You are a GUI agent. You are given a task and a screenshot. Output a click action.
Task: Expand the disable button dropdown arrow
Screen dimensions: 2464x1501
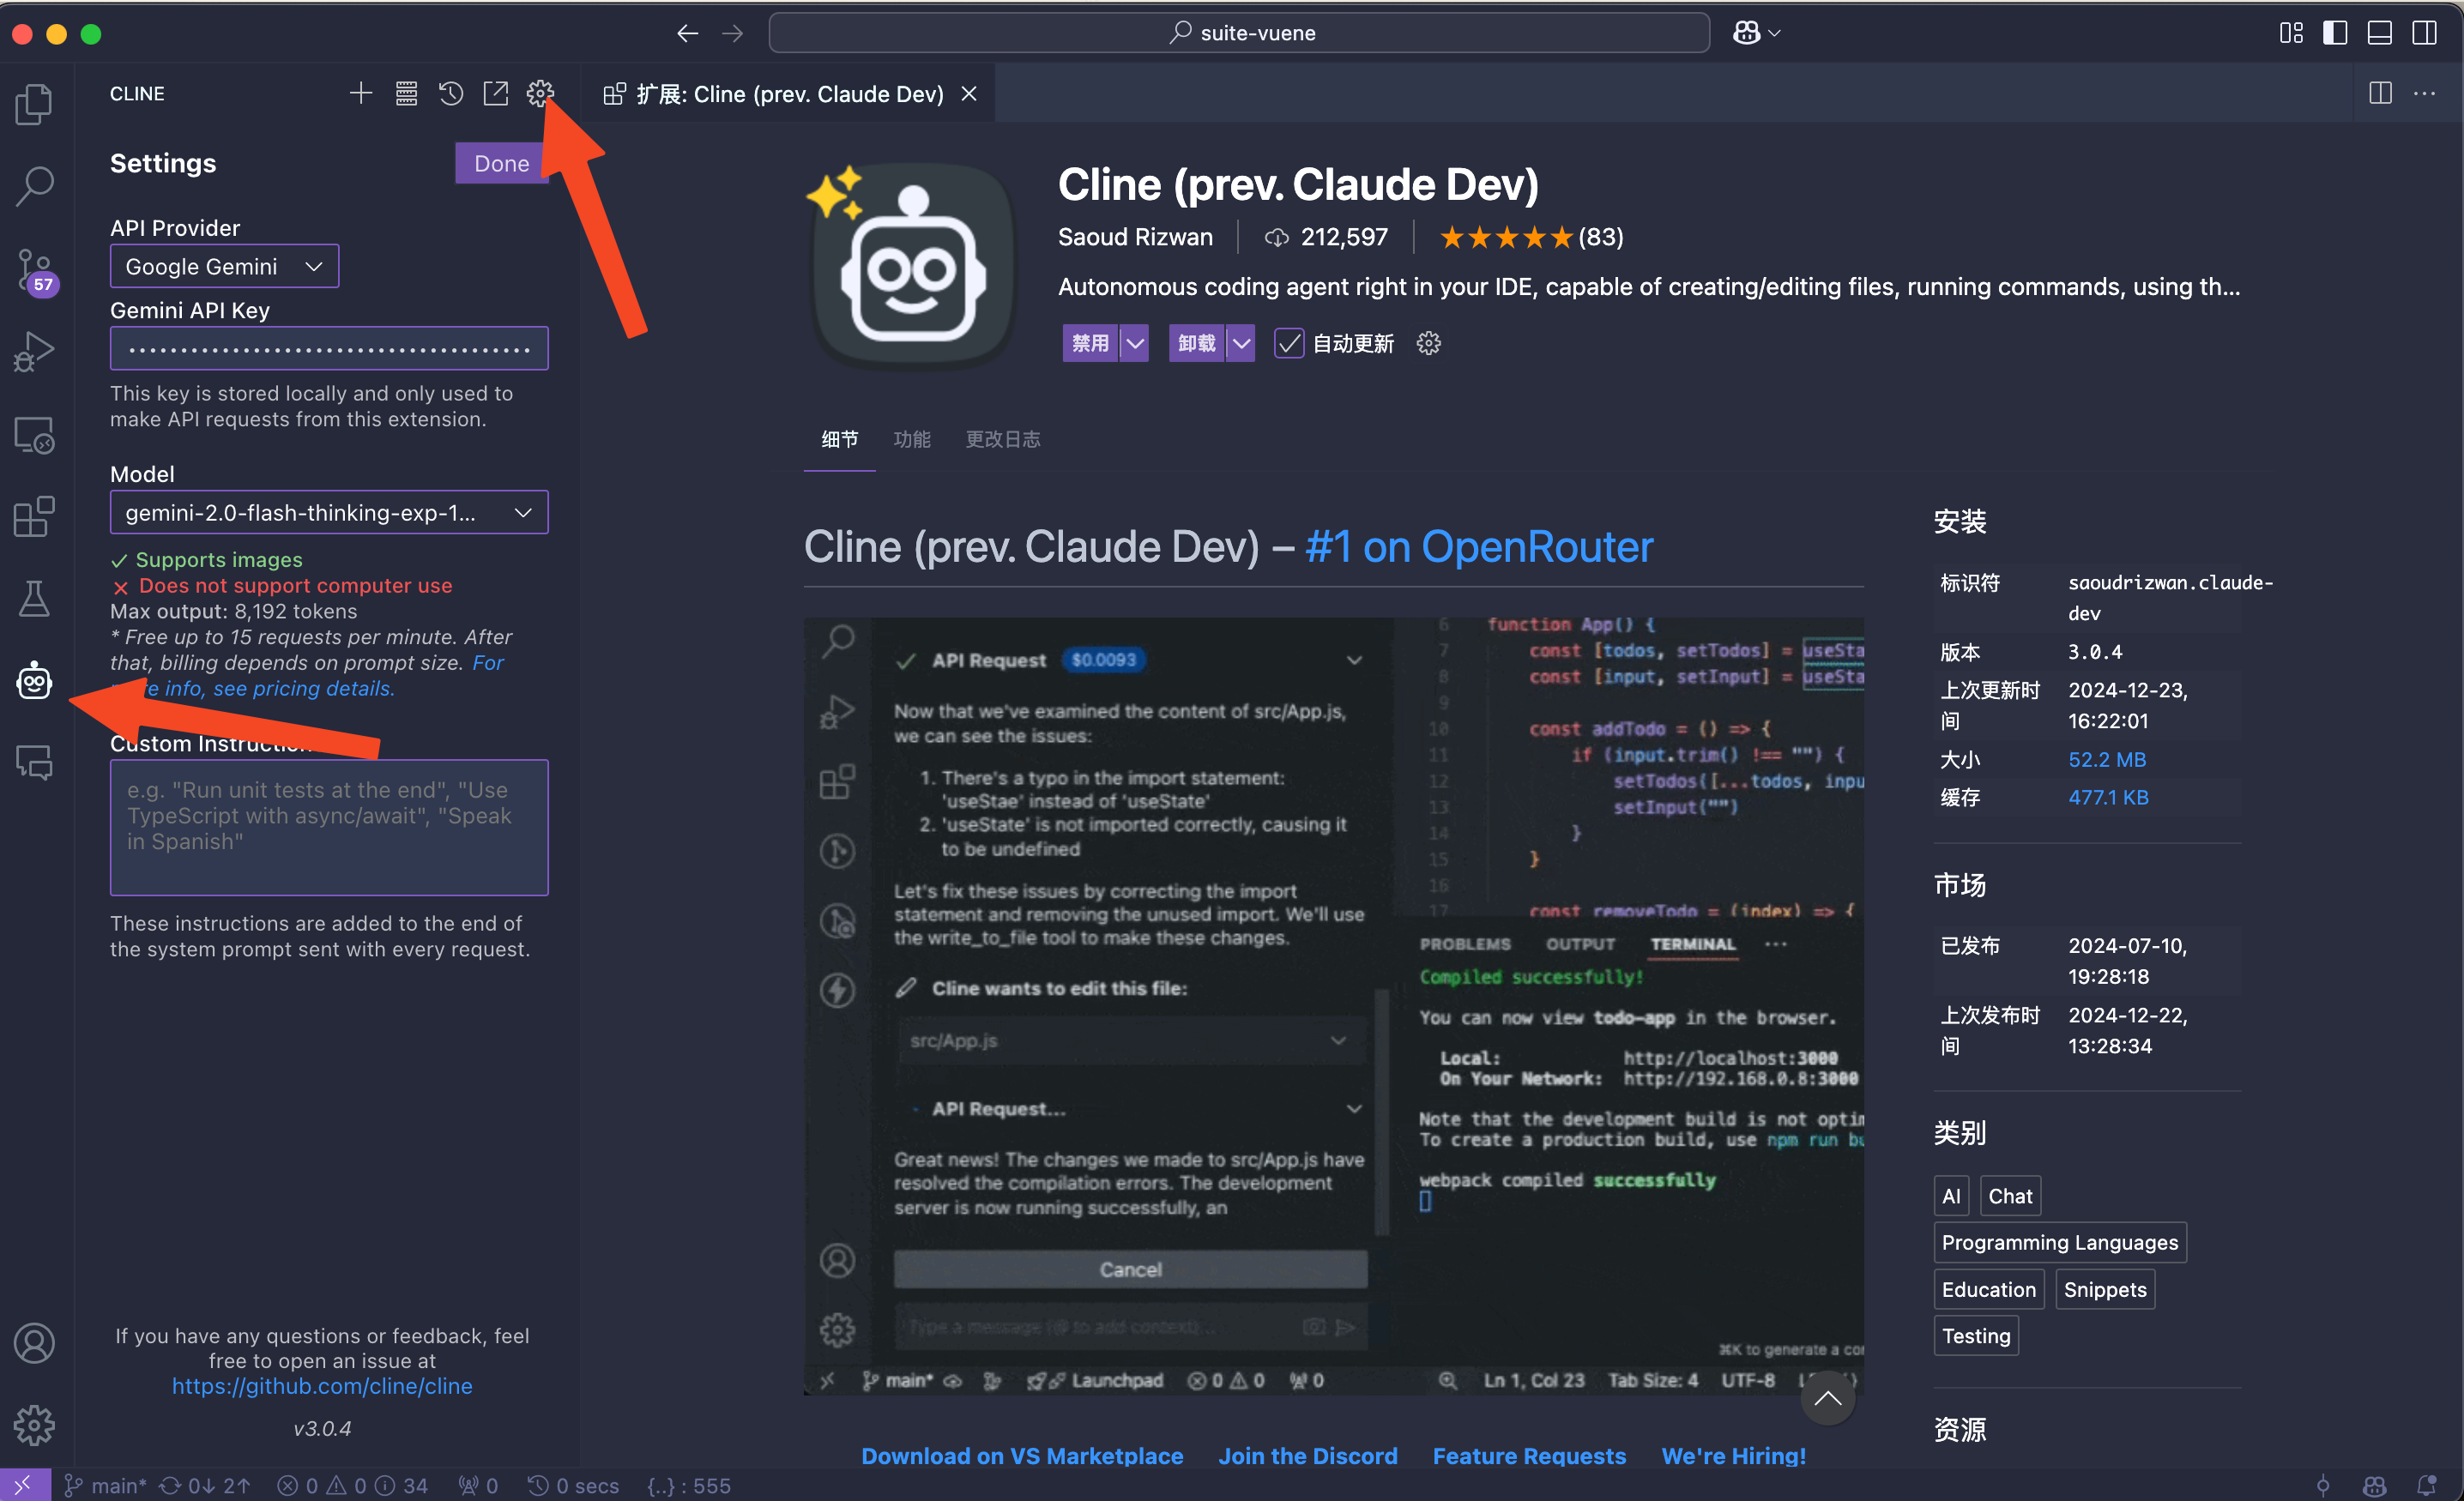coord(1134,343)
